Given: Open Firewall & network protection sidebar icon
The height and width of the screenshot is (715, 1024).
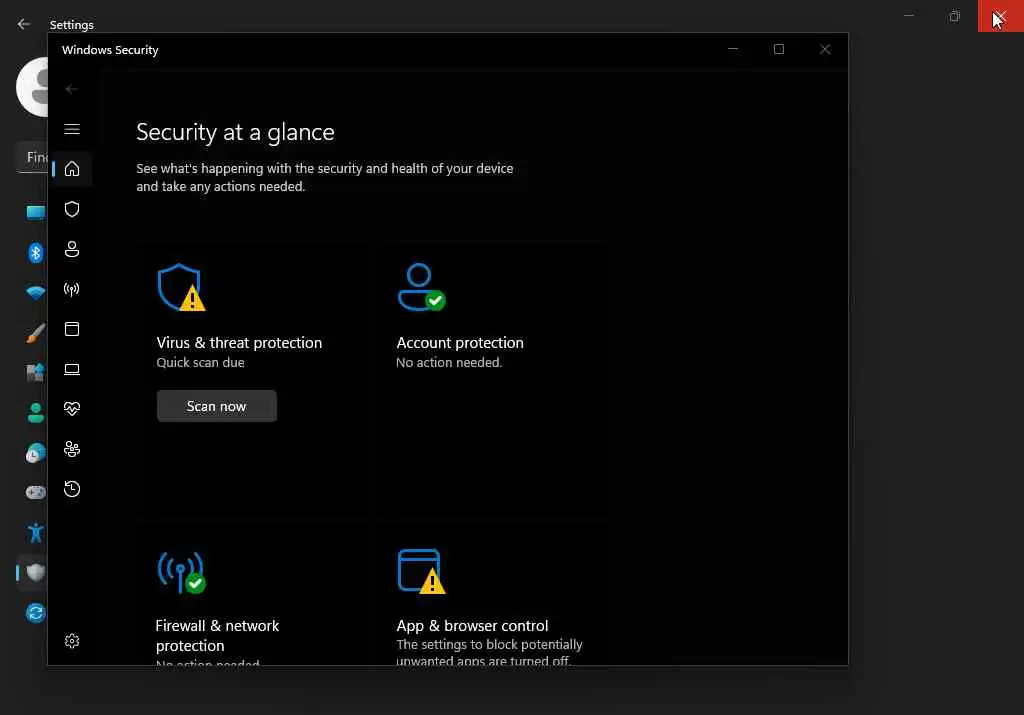Looking at the screenshot, I should point(72,289).
